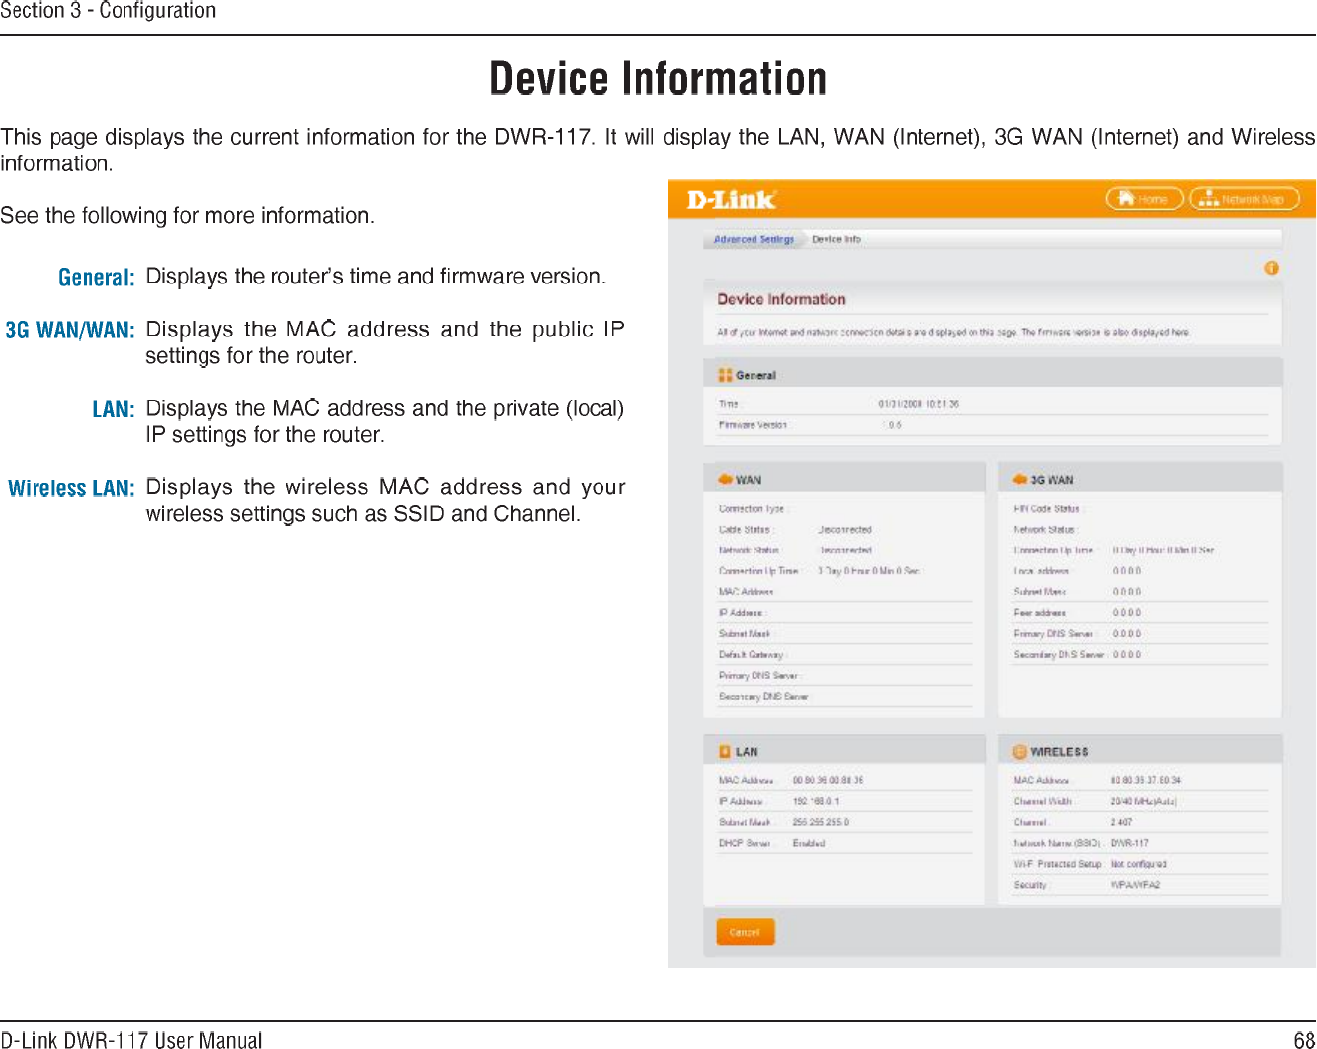This screenshot has height=1049, width=1317.
Task: Click the Security WPA/WPA2 value
Action: (x=1135, y=886)
